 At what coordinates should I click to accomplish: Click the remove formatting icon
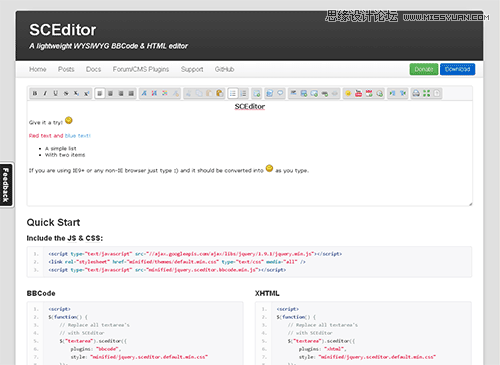click(x=175, y=93)
